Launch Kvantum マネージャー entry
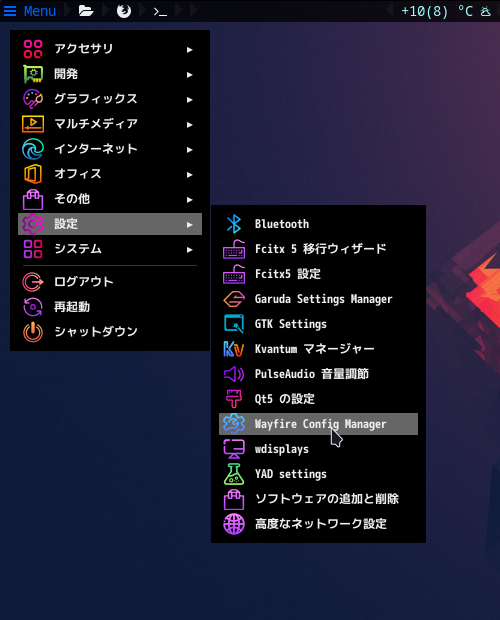Image resolution: width=500 pixels, height=620 pixels. point(318,349)
